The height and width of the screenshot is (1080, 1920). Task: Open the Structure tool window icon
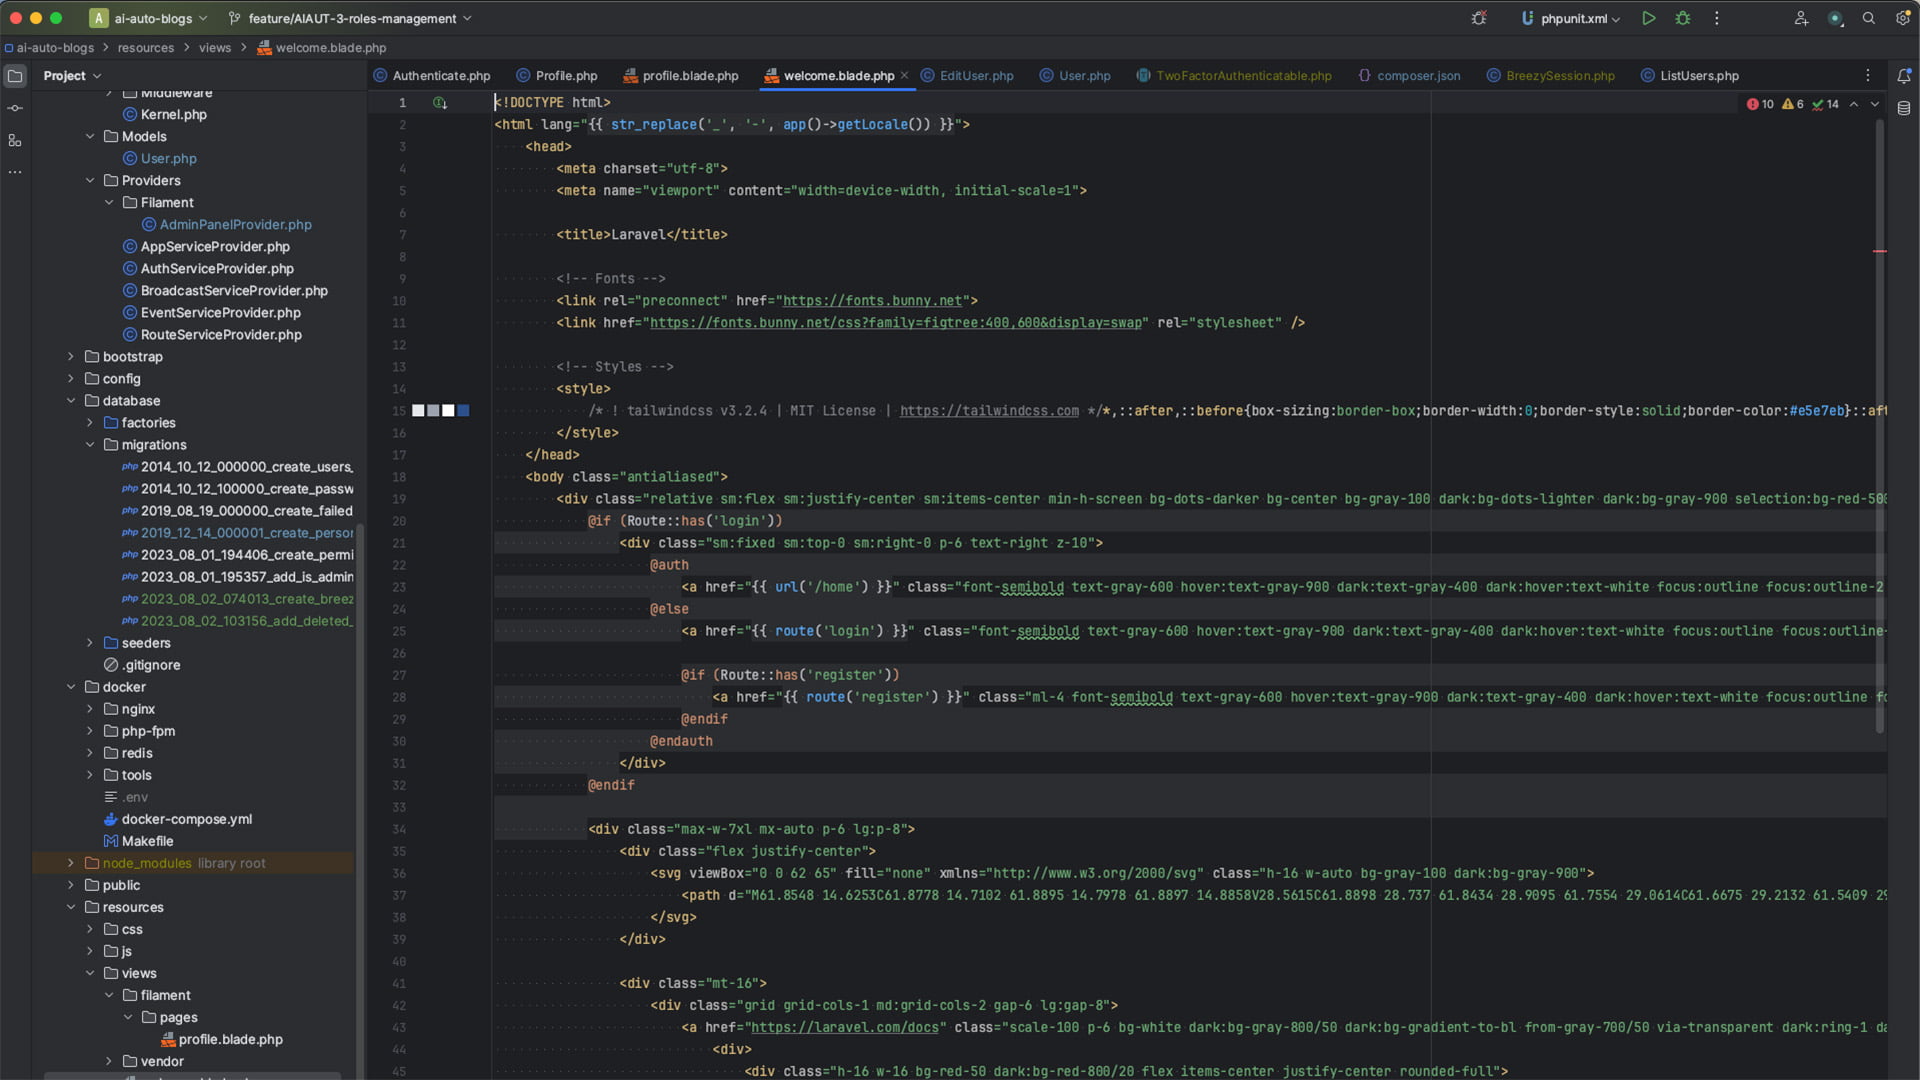[15, 141]
